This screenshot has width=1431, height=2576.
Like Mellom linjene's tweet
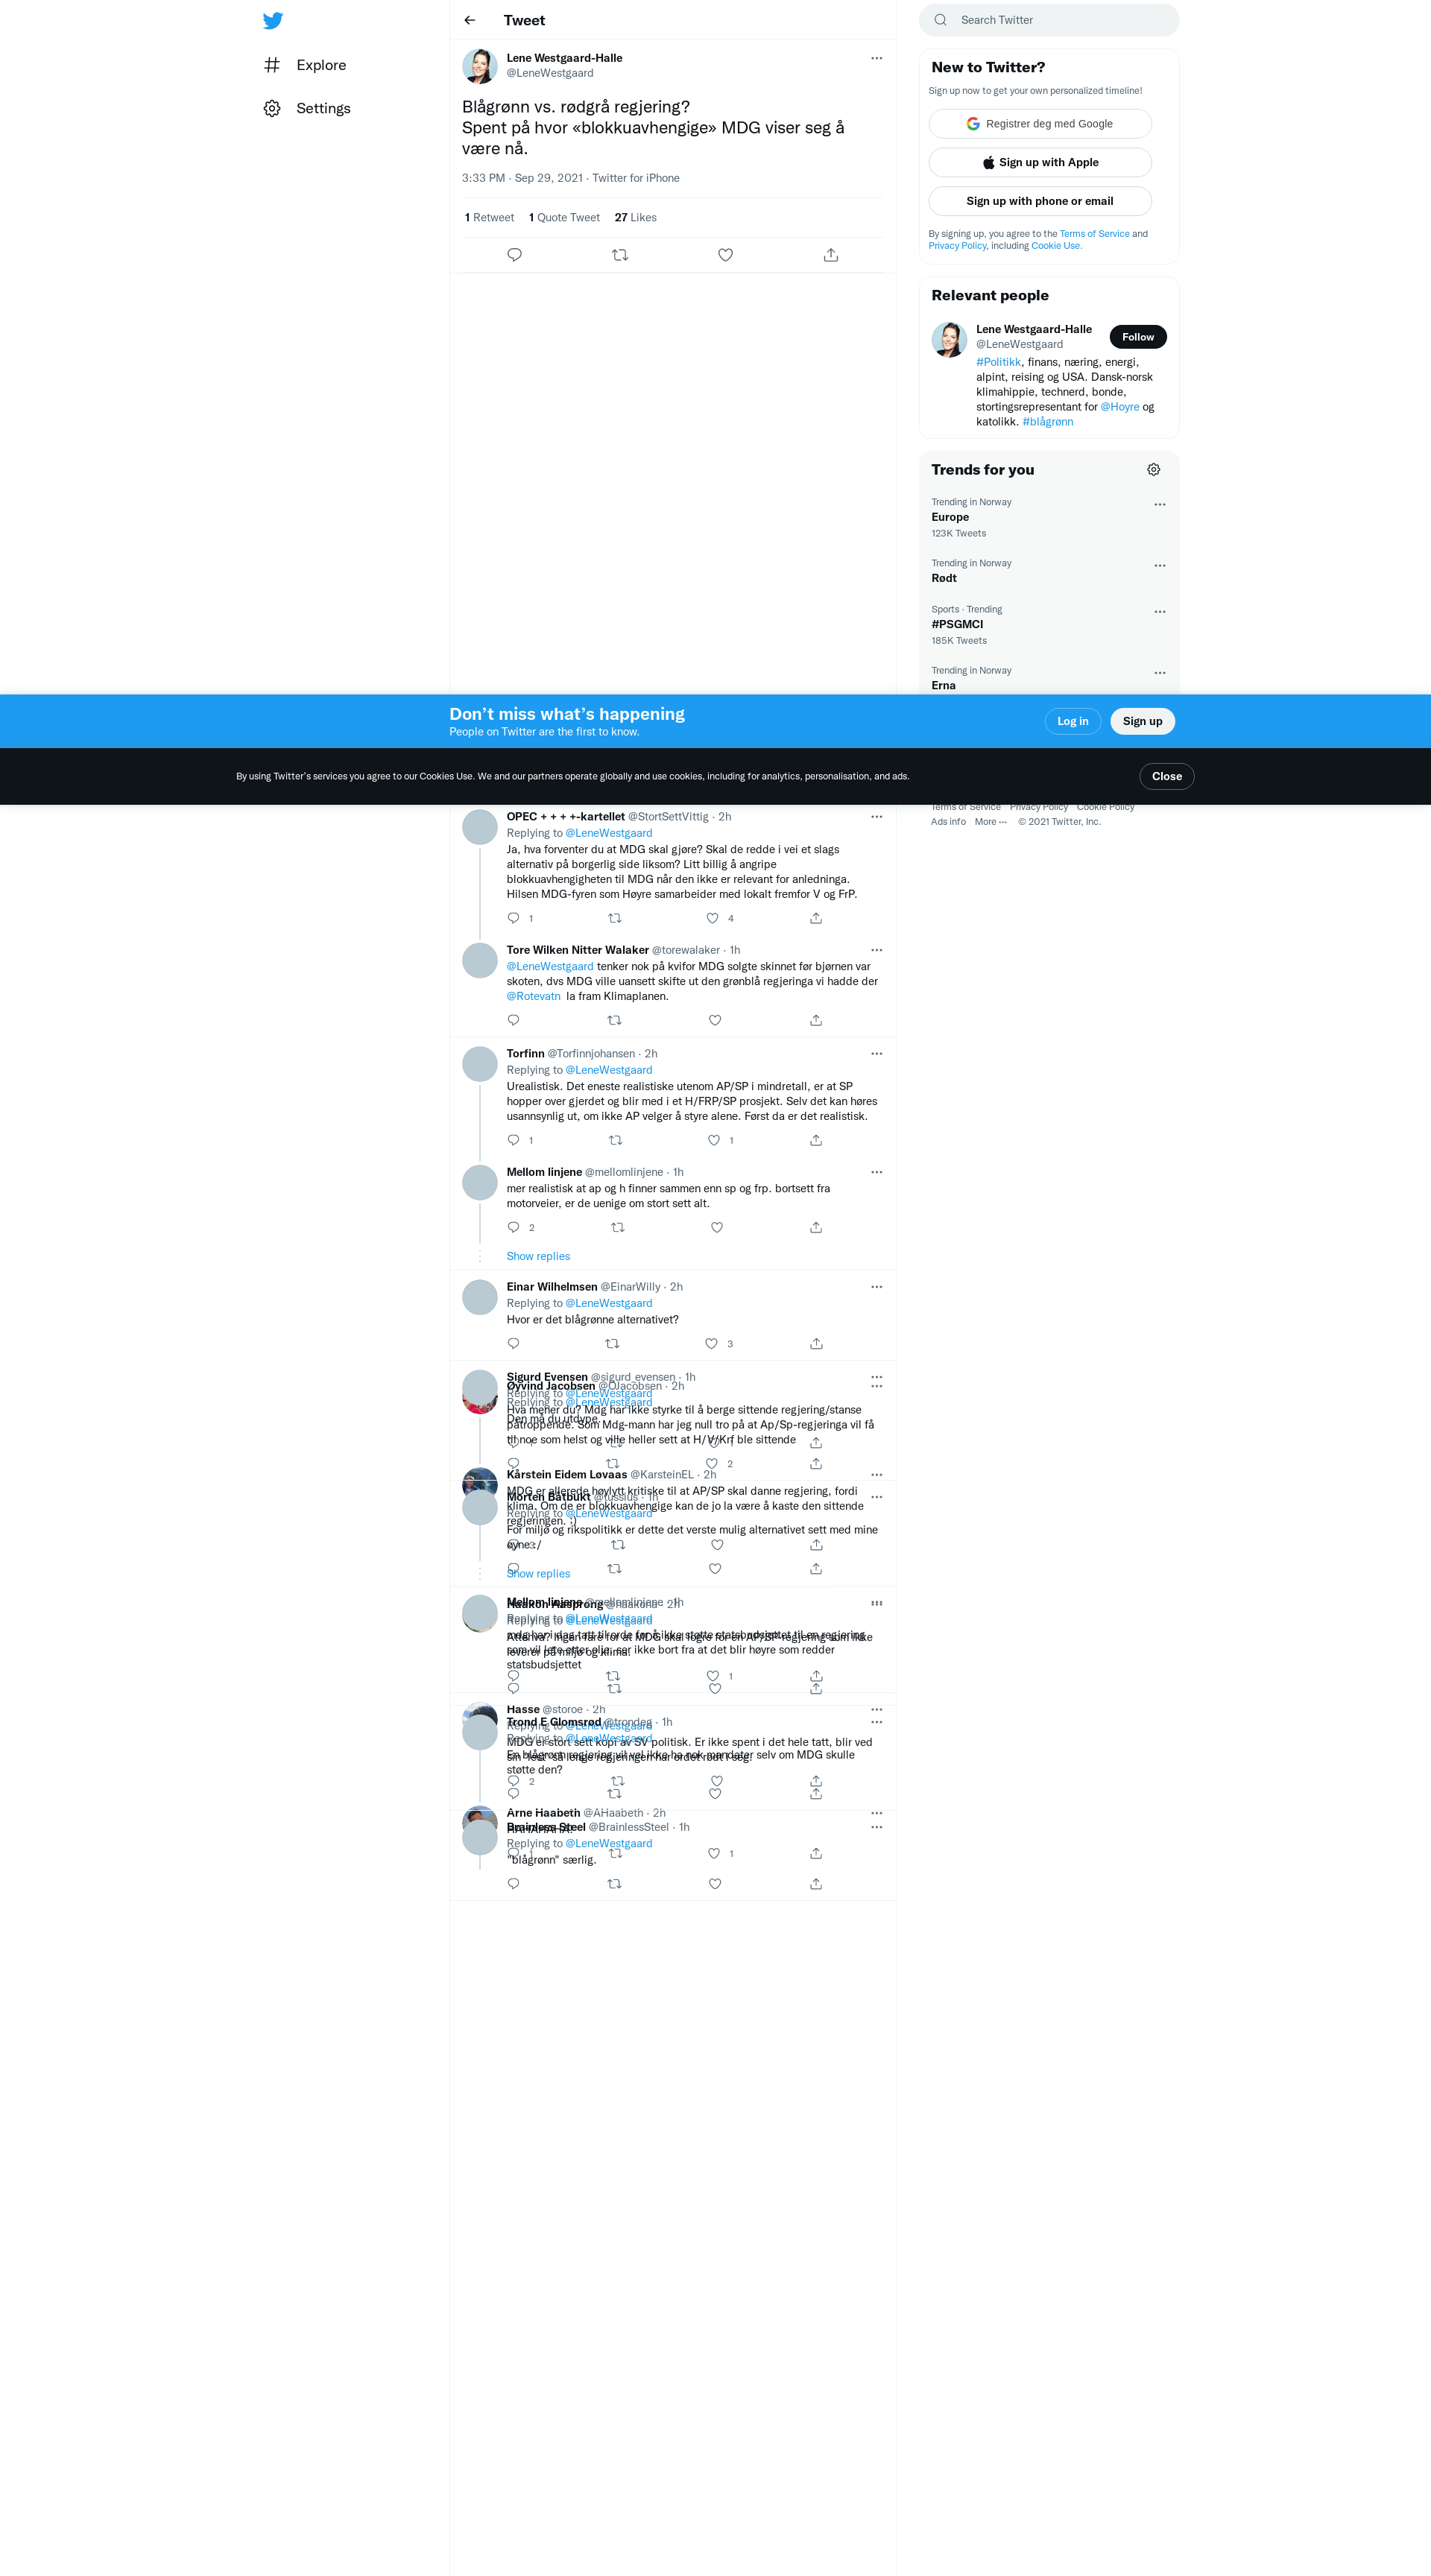(717, 1227)
